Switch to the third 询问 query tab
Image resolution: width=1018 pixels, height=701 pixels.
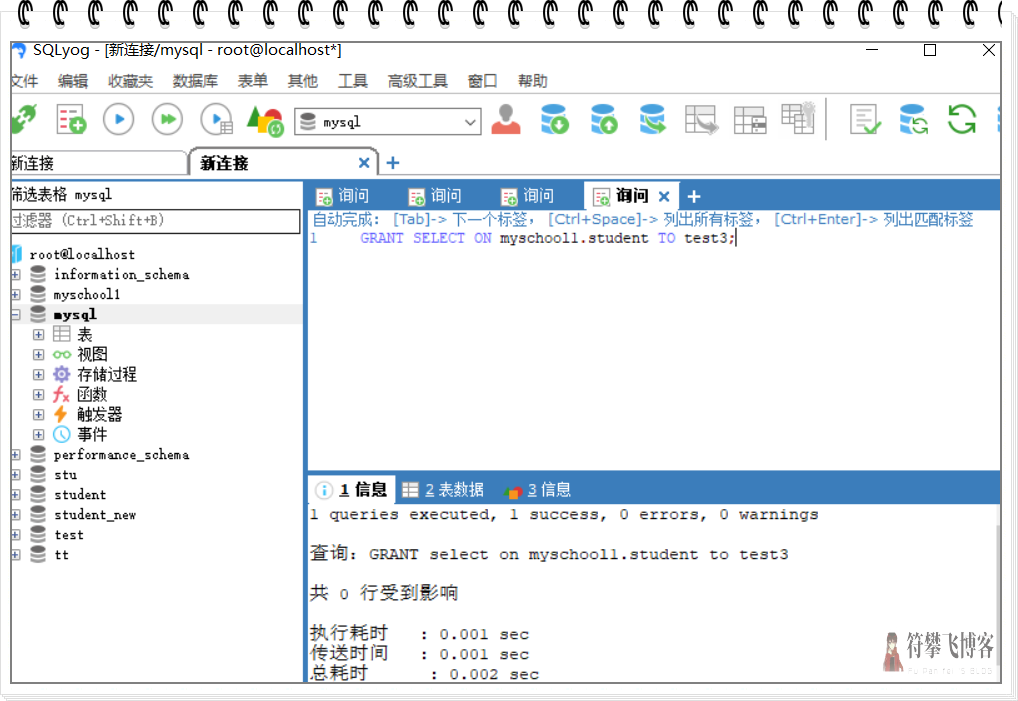tap(527, 195)
